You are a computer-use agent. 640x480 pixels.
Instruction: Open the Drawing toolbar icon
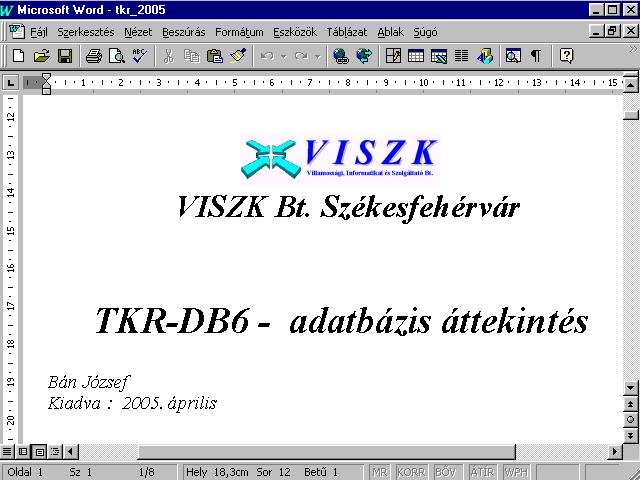[485, 56]
